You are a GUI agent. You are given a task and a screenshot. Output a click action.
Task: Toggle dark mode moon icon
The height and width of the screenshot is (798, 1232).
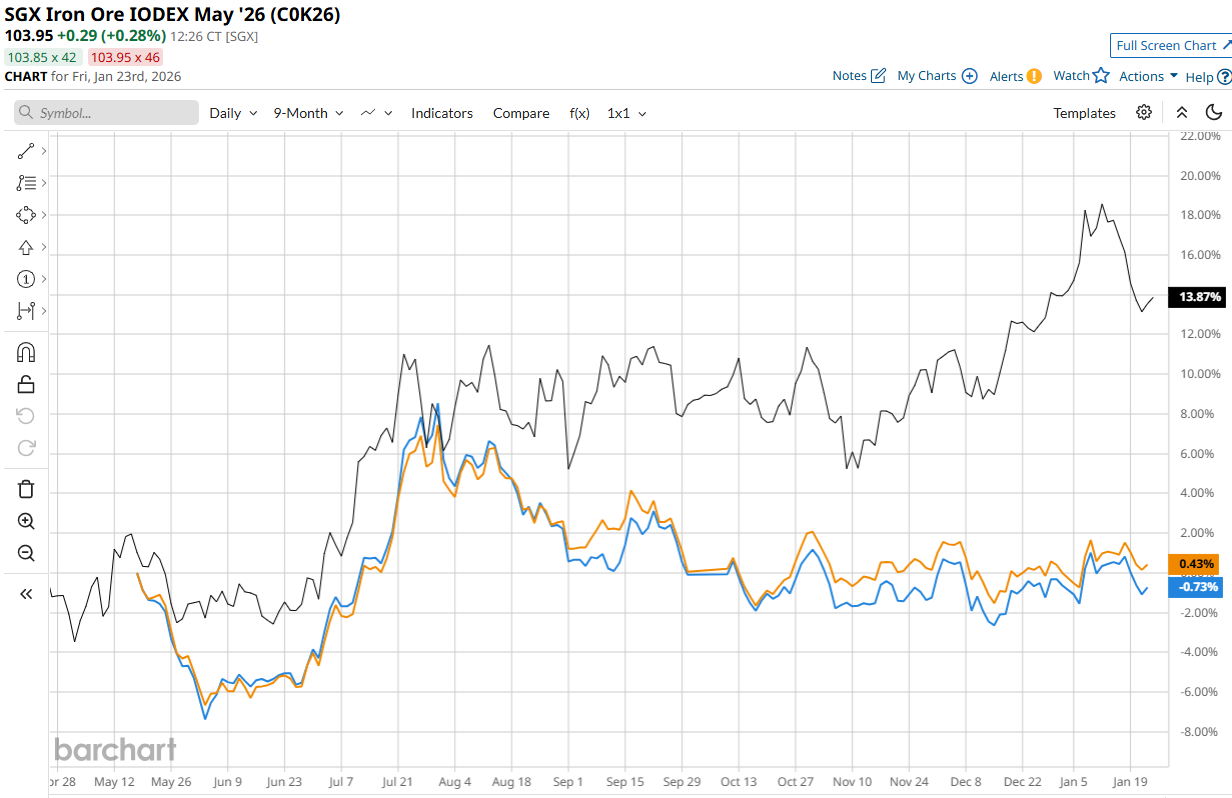click(1214, 113)
